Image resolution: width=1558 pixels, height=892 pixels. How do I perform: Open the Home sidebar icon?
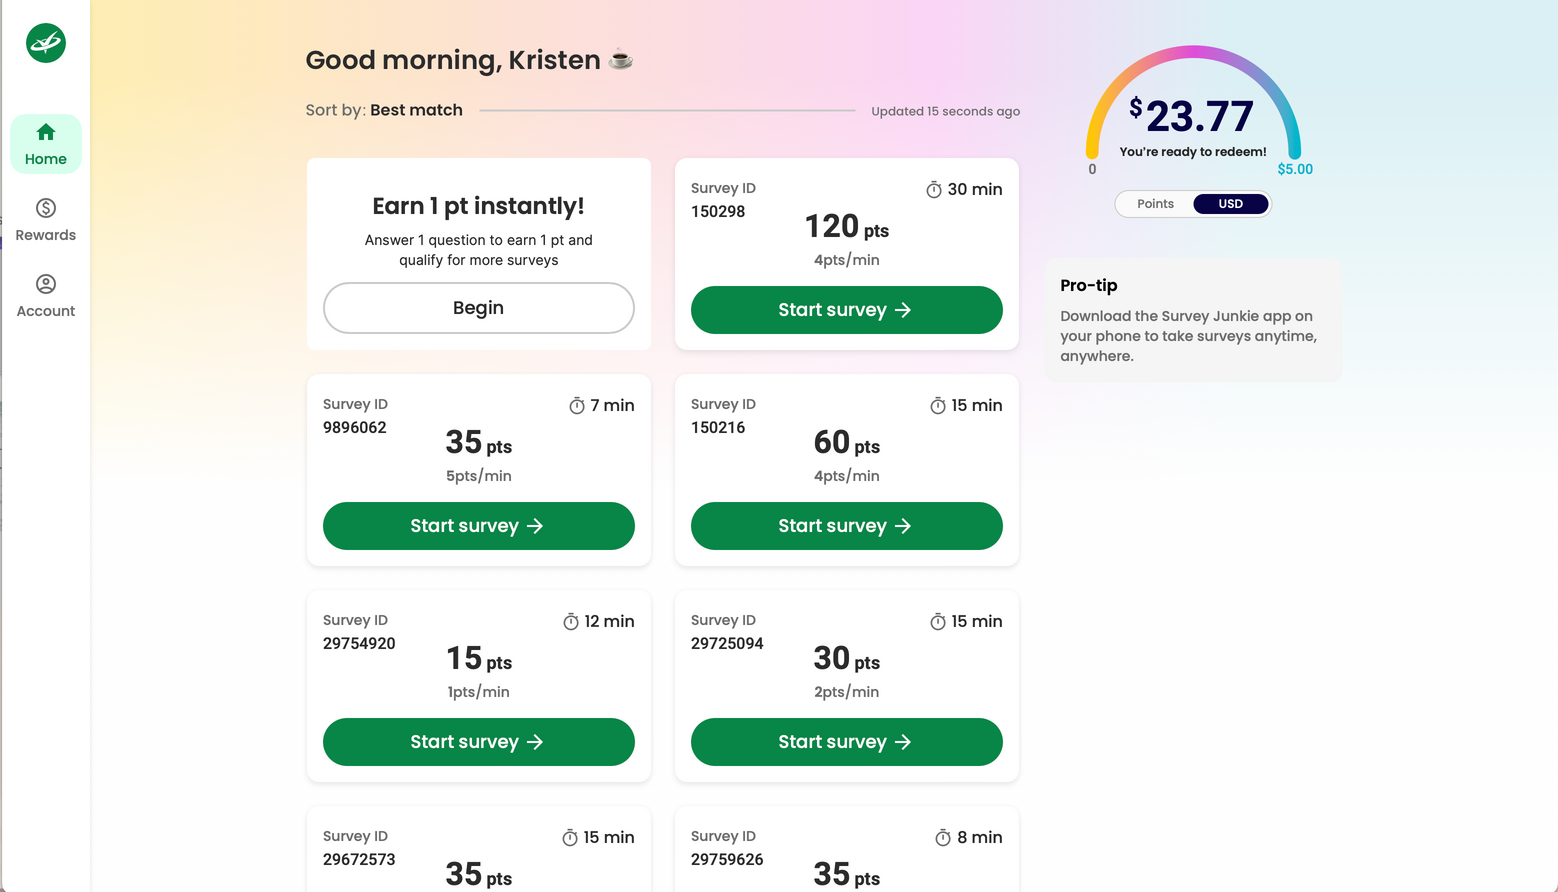tap(46, 133)
